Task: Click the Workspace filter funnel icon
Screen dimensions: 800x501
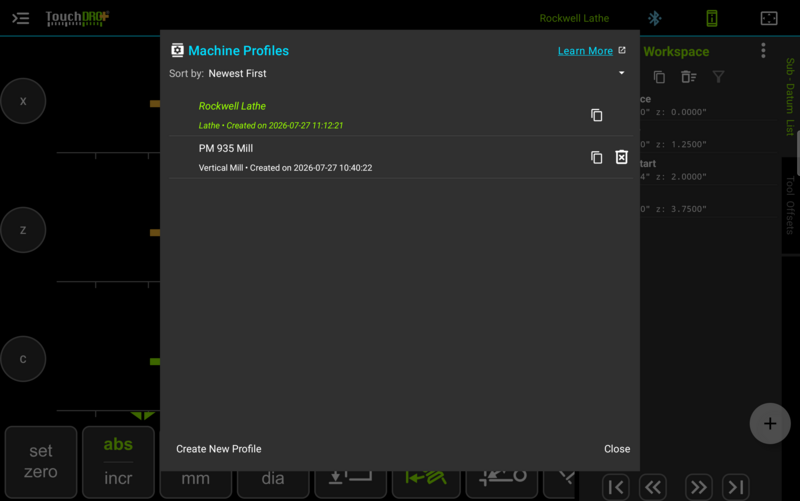Action: [718, 77]
